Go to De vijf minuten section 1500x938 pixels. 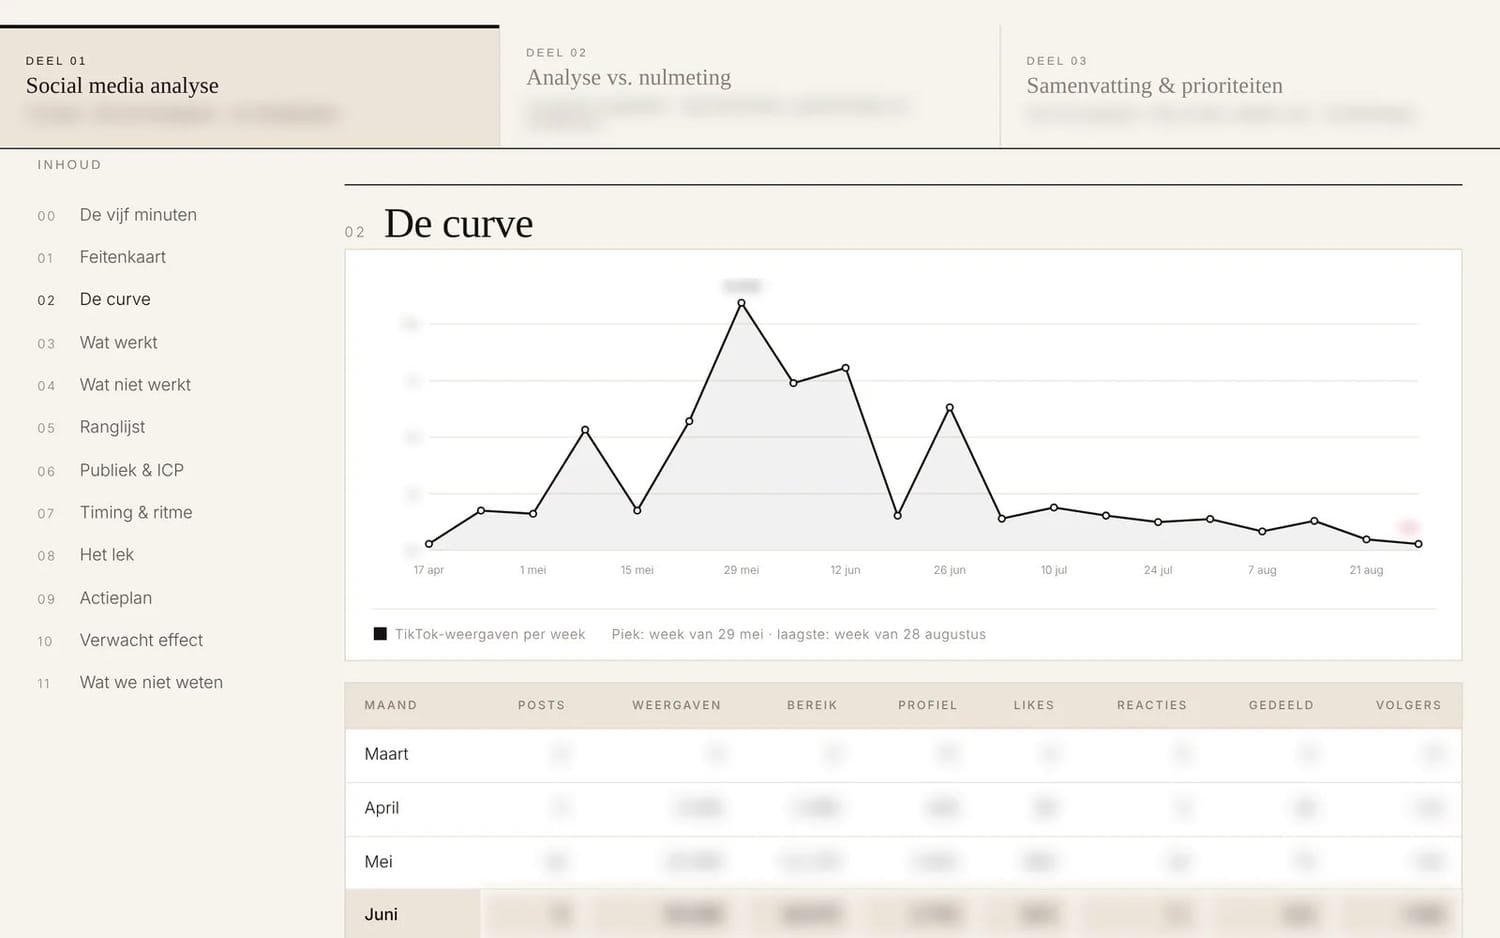click(138, 215)
